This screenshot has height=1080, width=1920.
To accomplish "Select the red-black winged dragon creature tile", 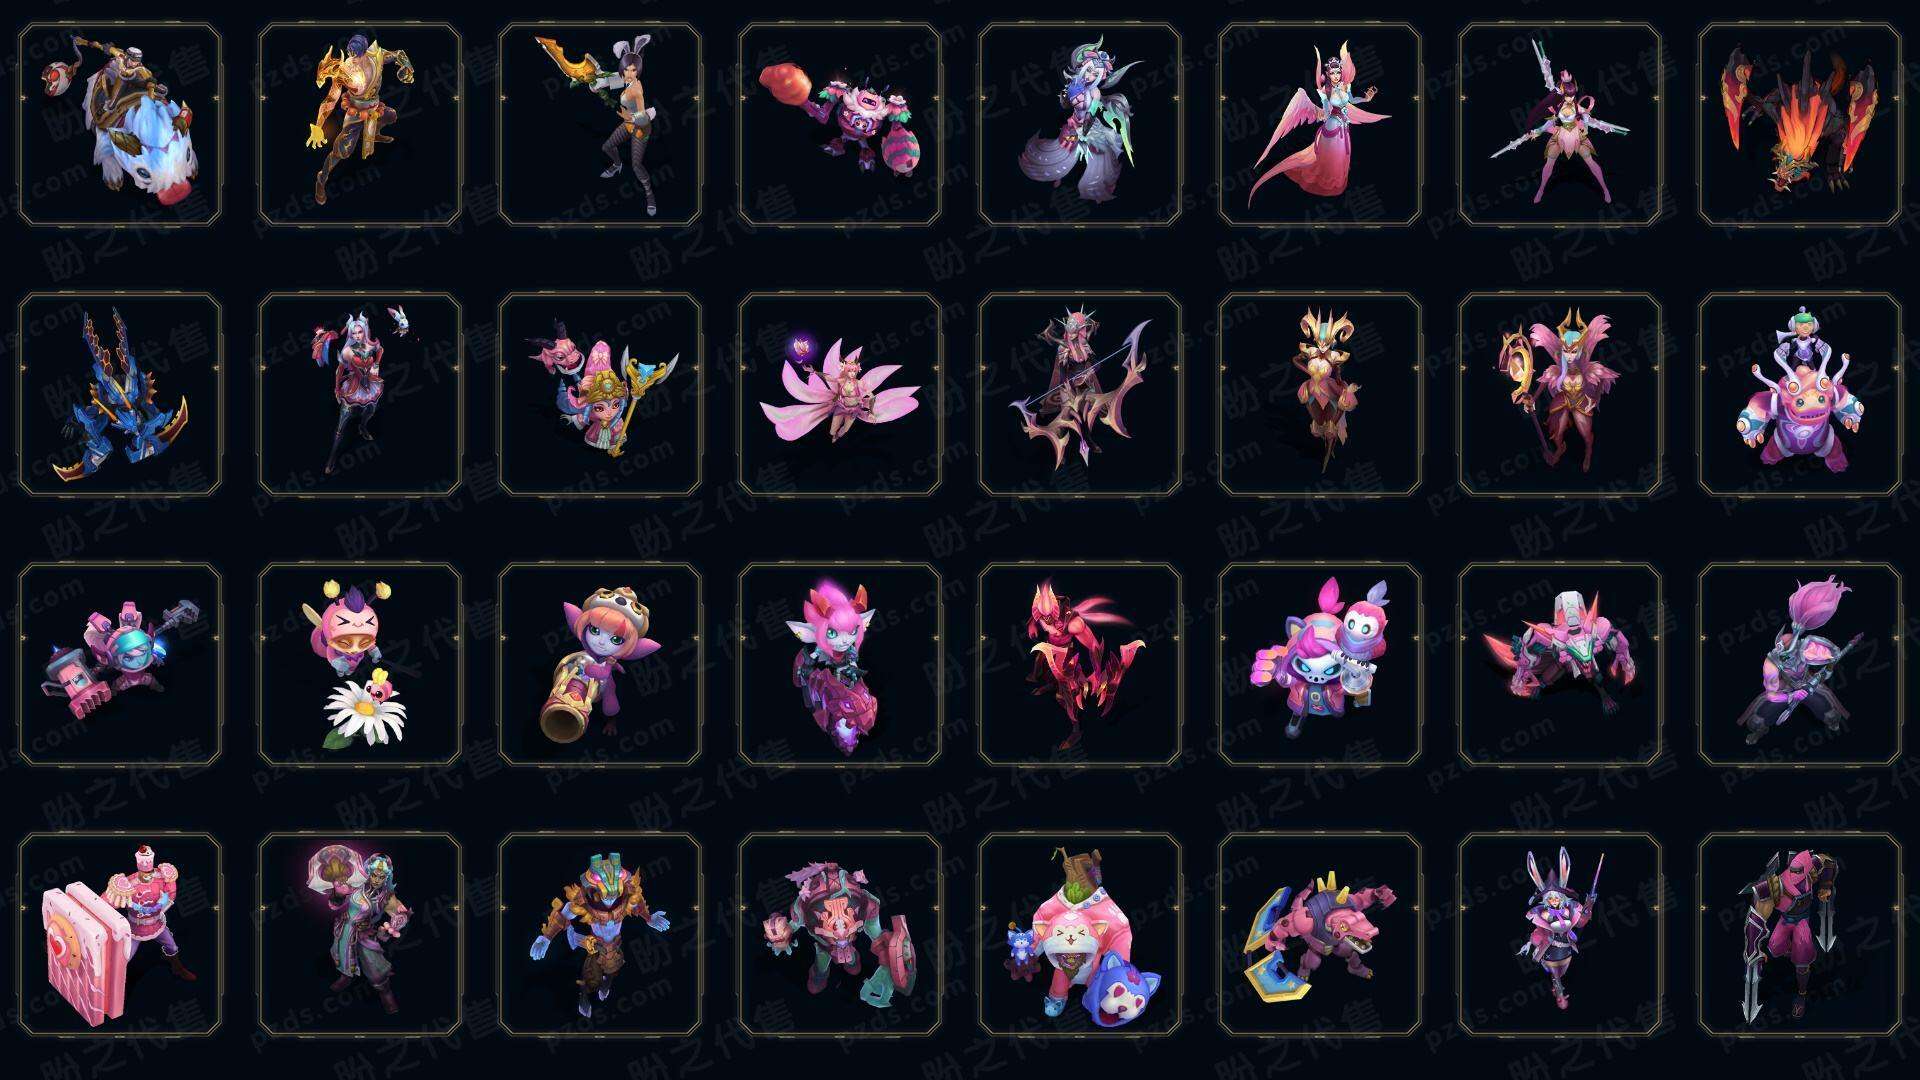I will [x=1800, y=125].
